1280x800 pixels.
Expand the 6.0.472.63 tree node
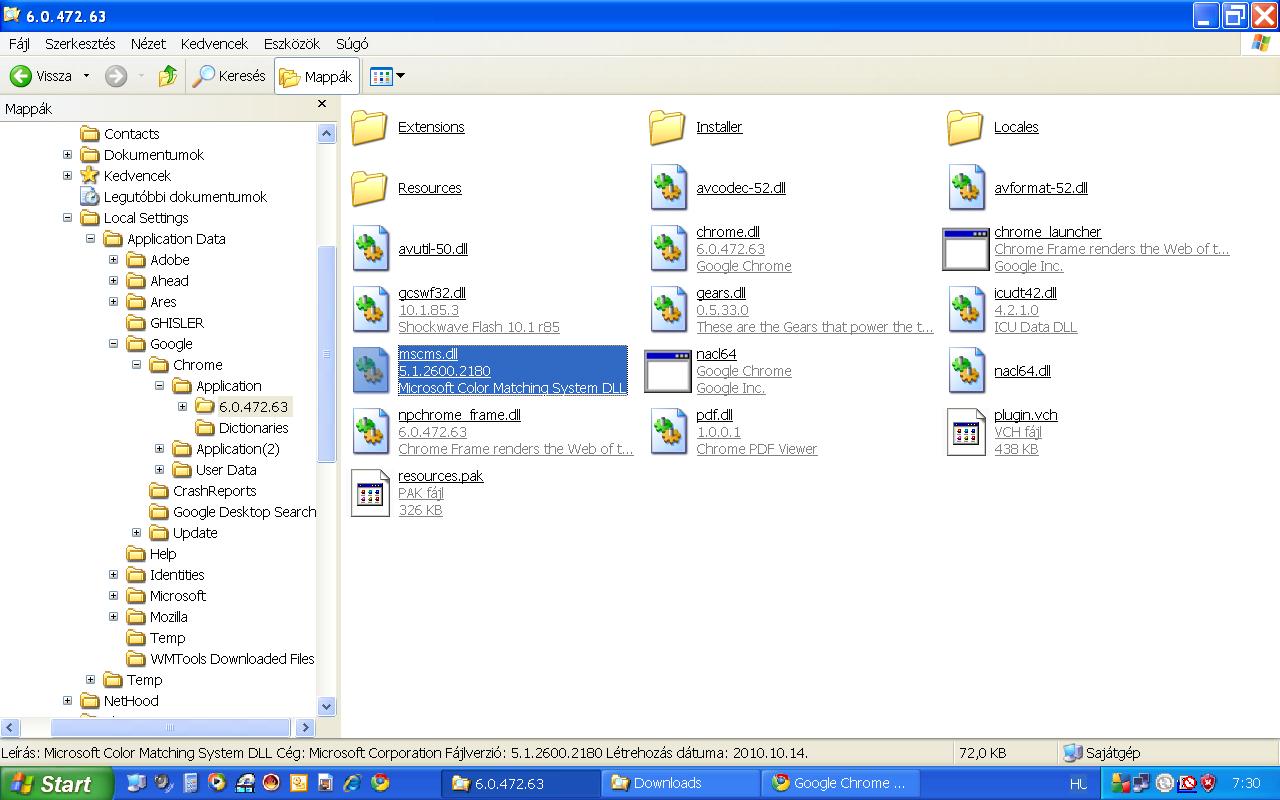[182, 407]
